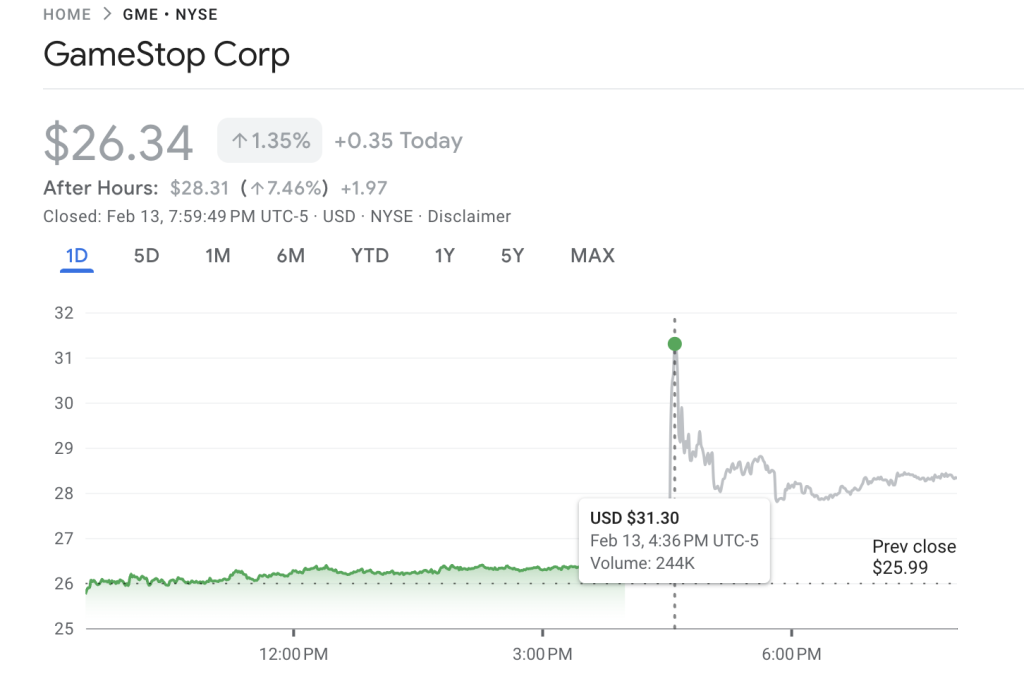Open the Disclaimer link

(x=469, y=216)
